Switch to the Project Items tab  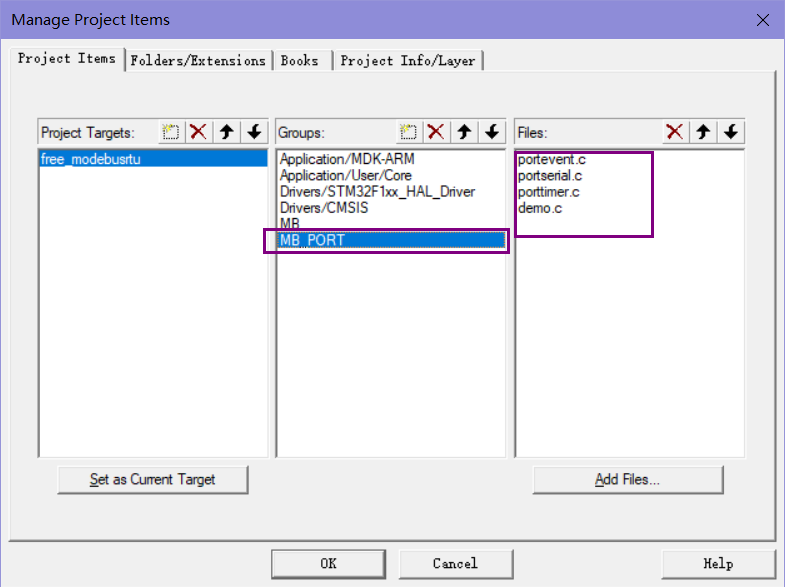point(67,59)
